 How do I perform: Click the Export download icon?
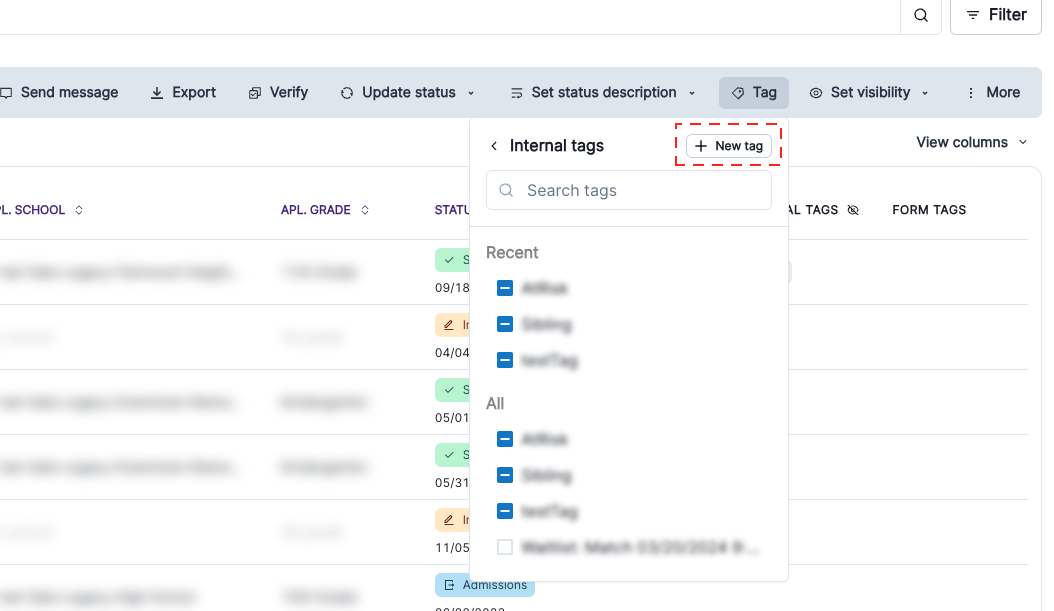[x=157, y=92]
